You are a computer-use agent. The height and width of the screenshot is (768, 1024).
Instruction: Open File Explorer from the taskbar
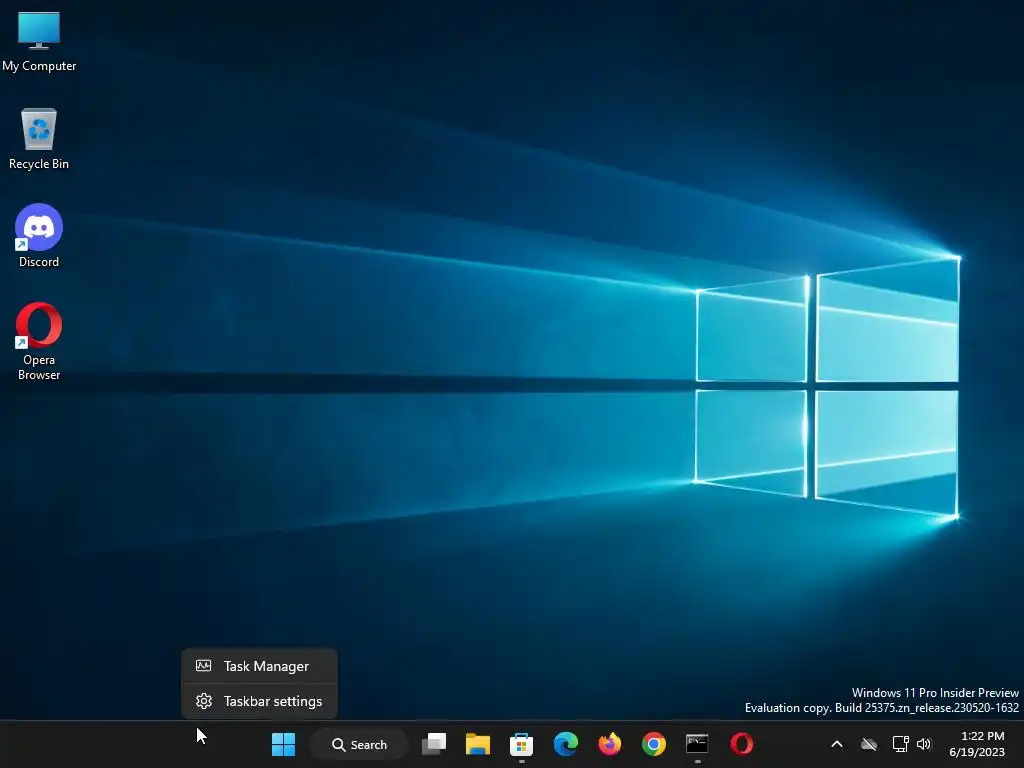[x=478, y=744]
